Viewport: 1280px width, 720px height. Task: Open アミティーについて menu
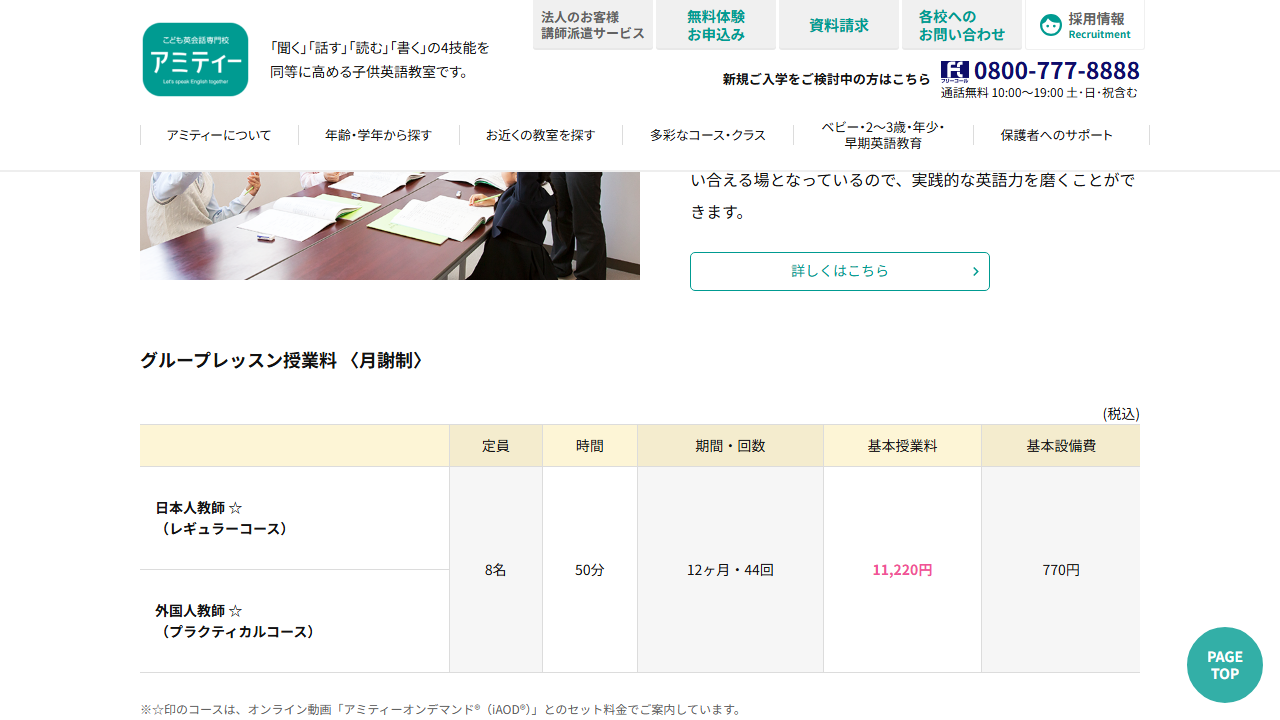click(219, 135)
